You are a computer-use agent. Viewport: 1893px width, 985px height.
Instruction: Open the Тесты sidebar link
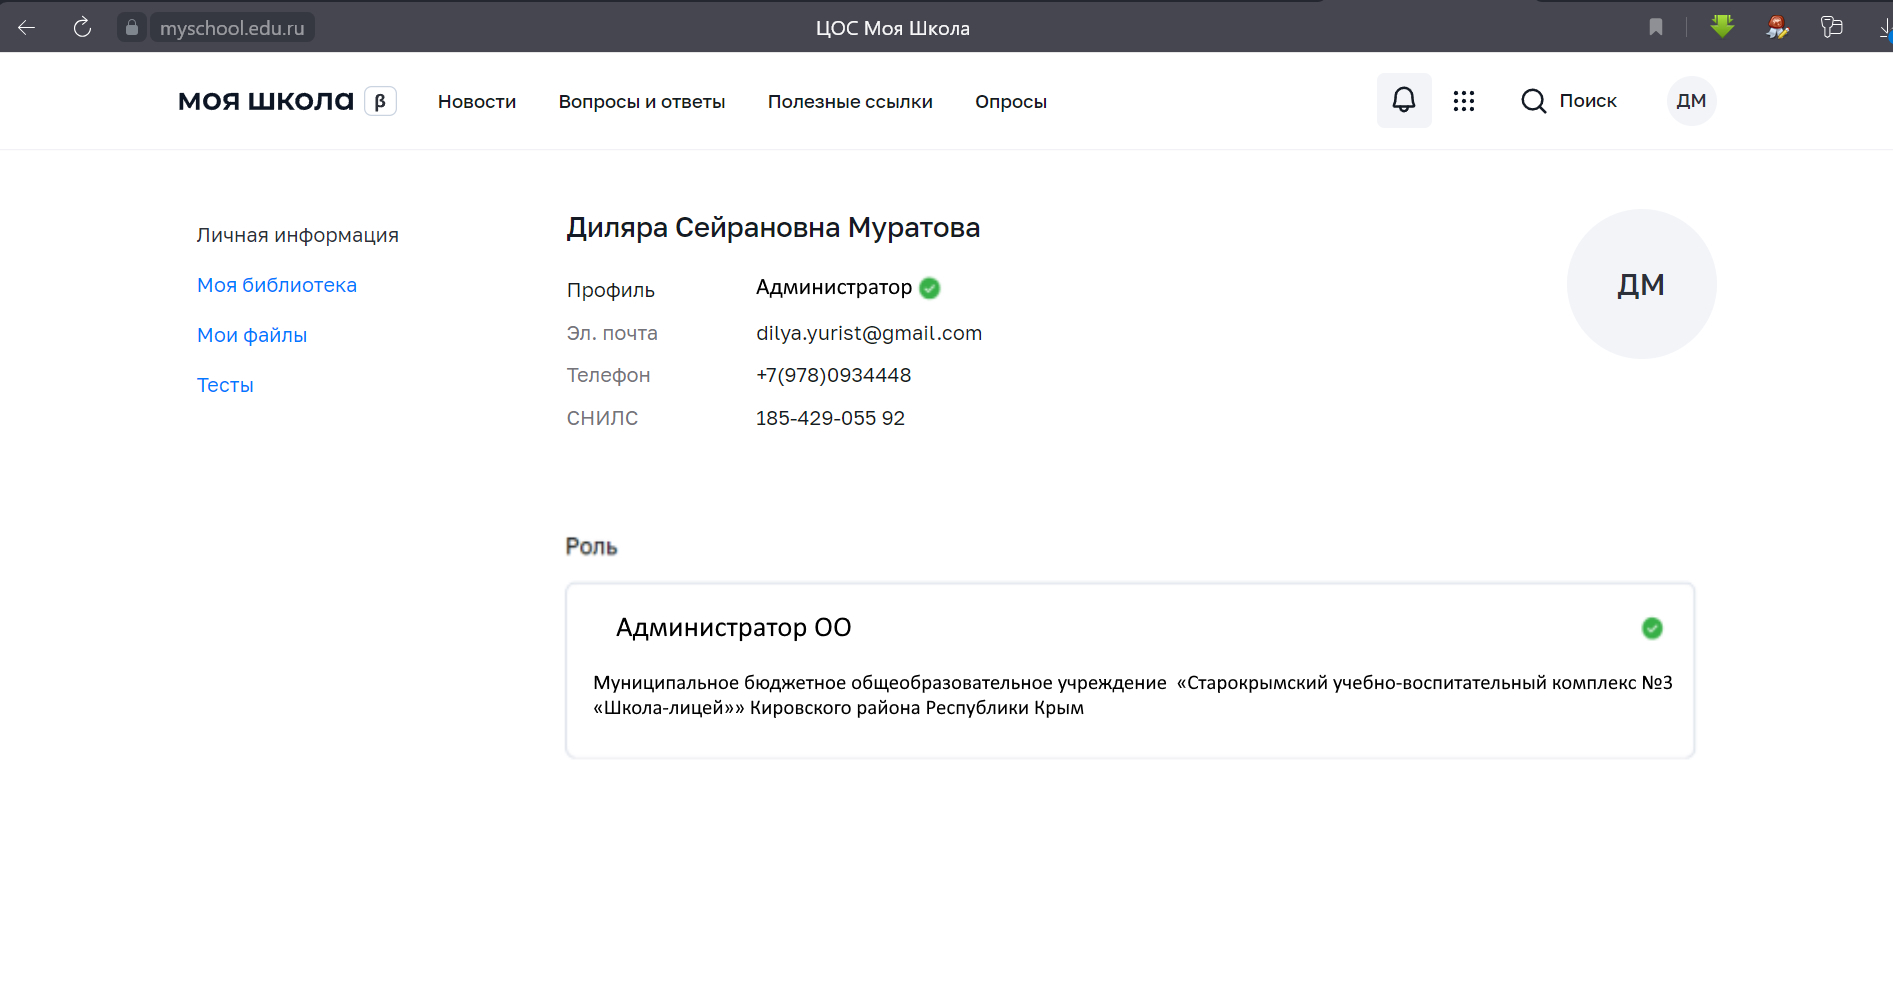(225, 385)
